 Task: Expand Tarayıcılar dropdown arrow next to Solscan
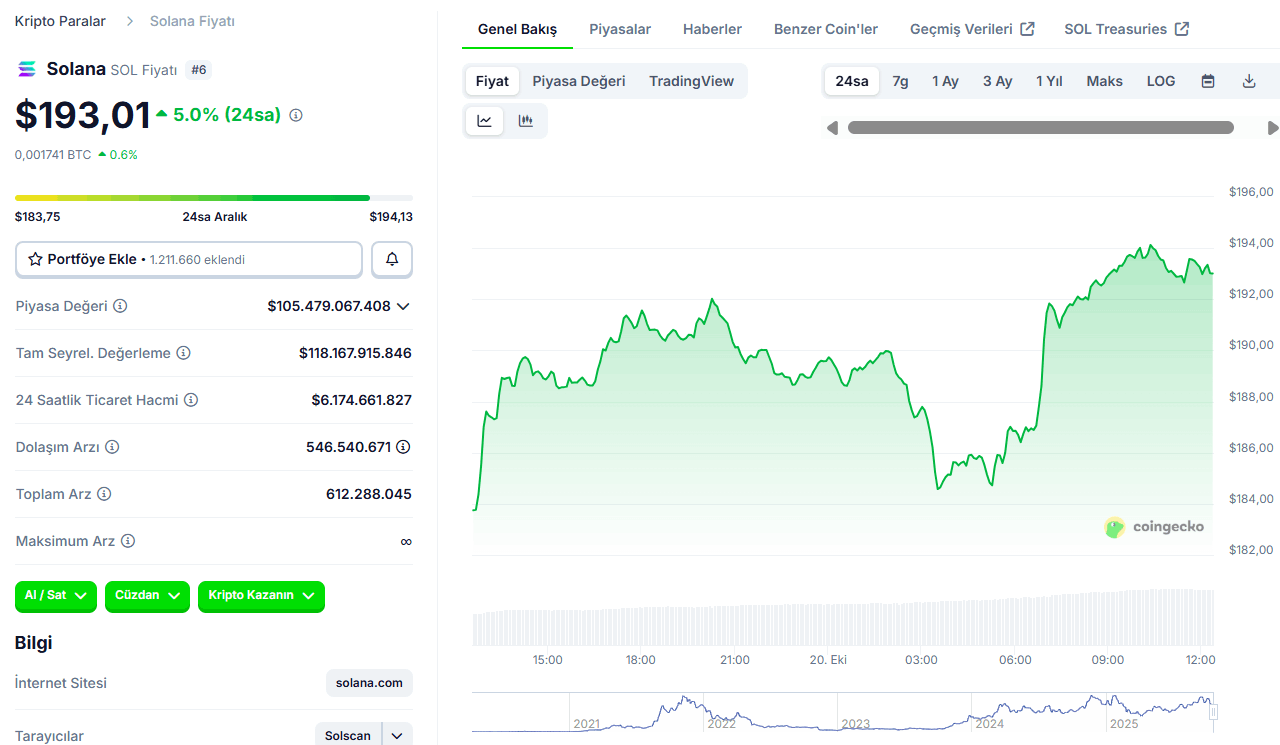(397, 736)
